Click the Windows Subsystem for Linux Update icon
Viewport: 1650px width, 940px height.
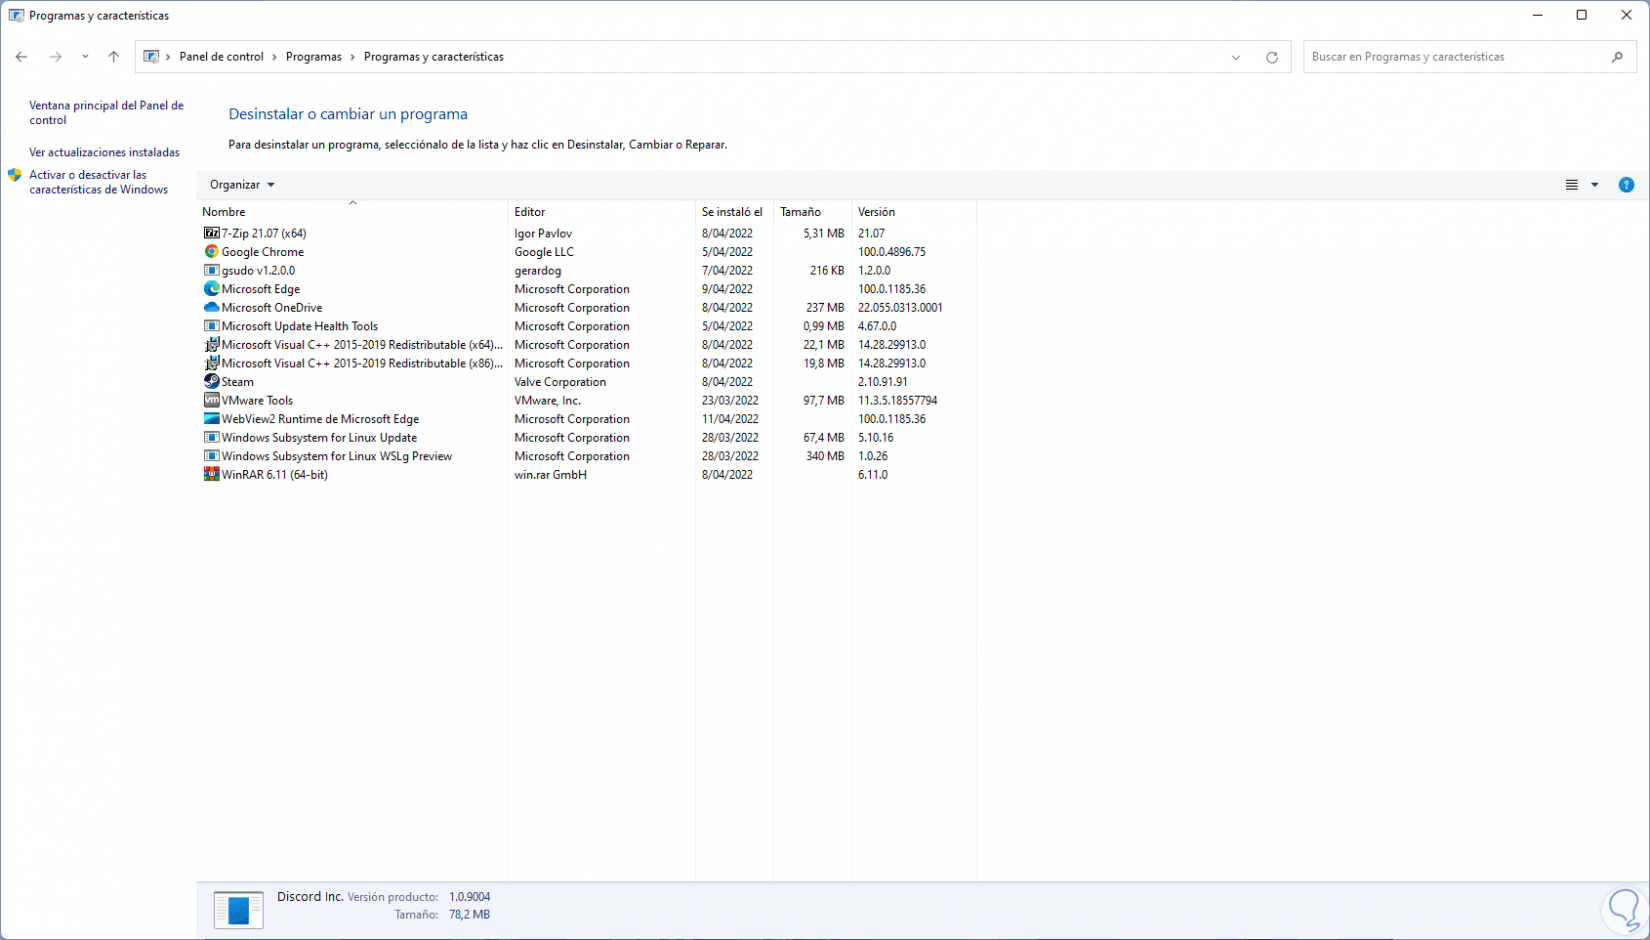pyautogui.click(x=211, y=438)
